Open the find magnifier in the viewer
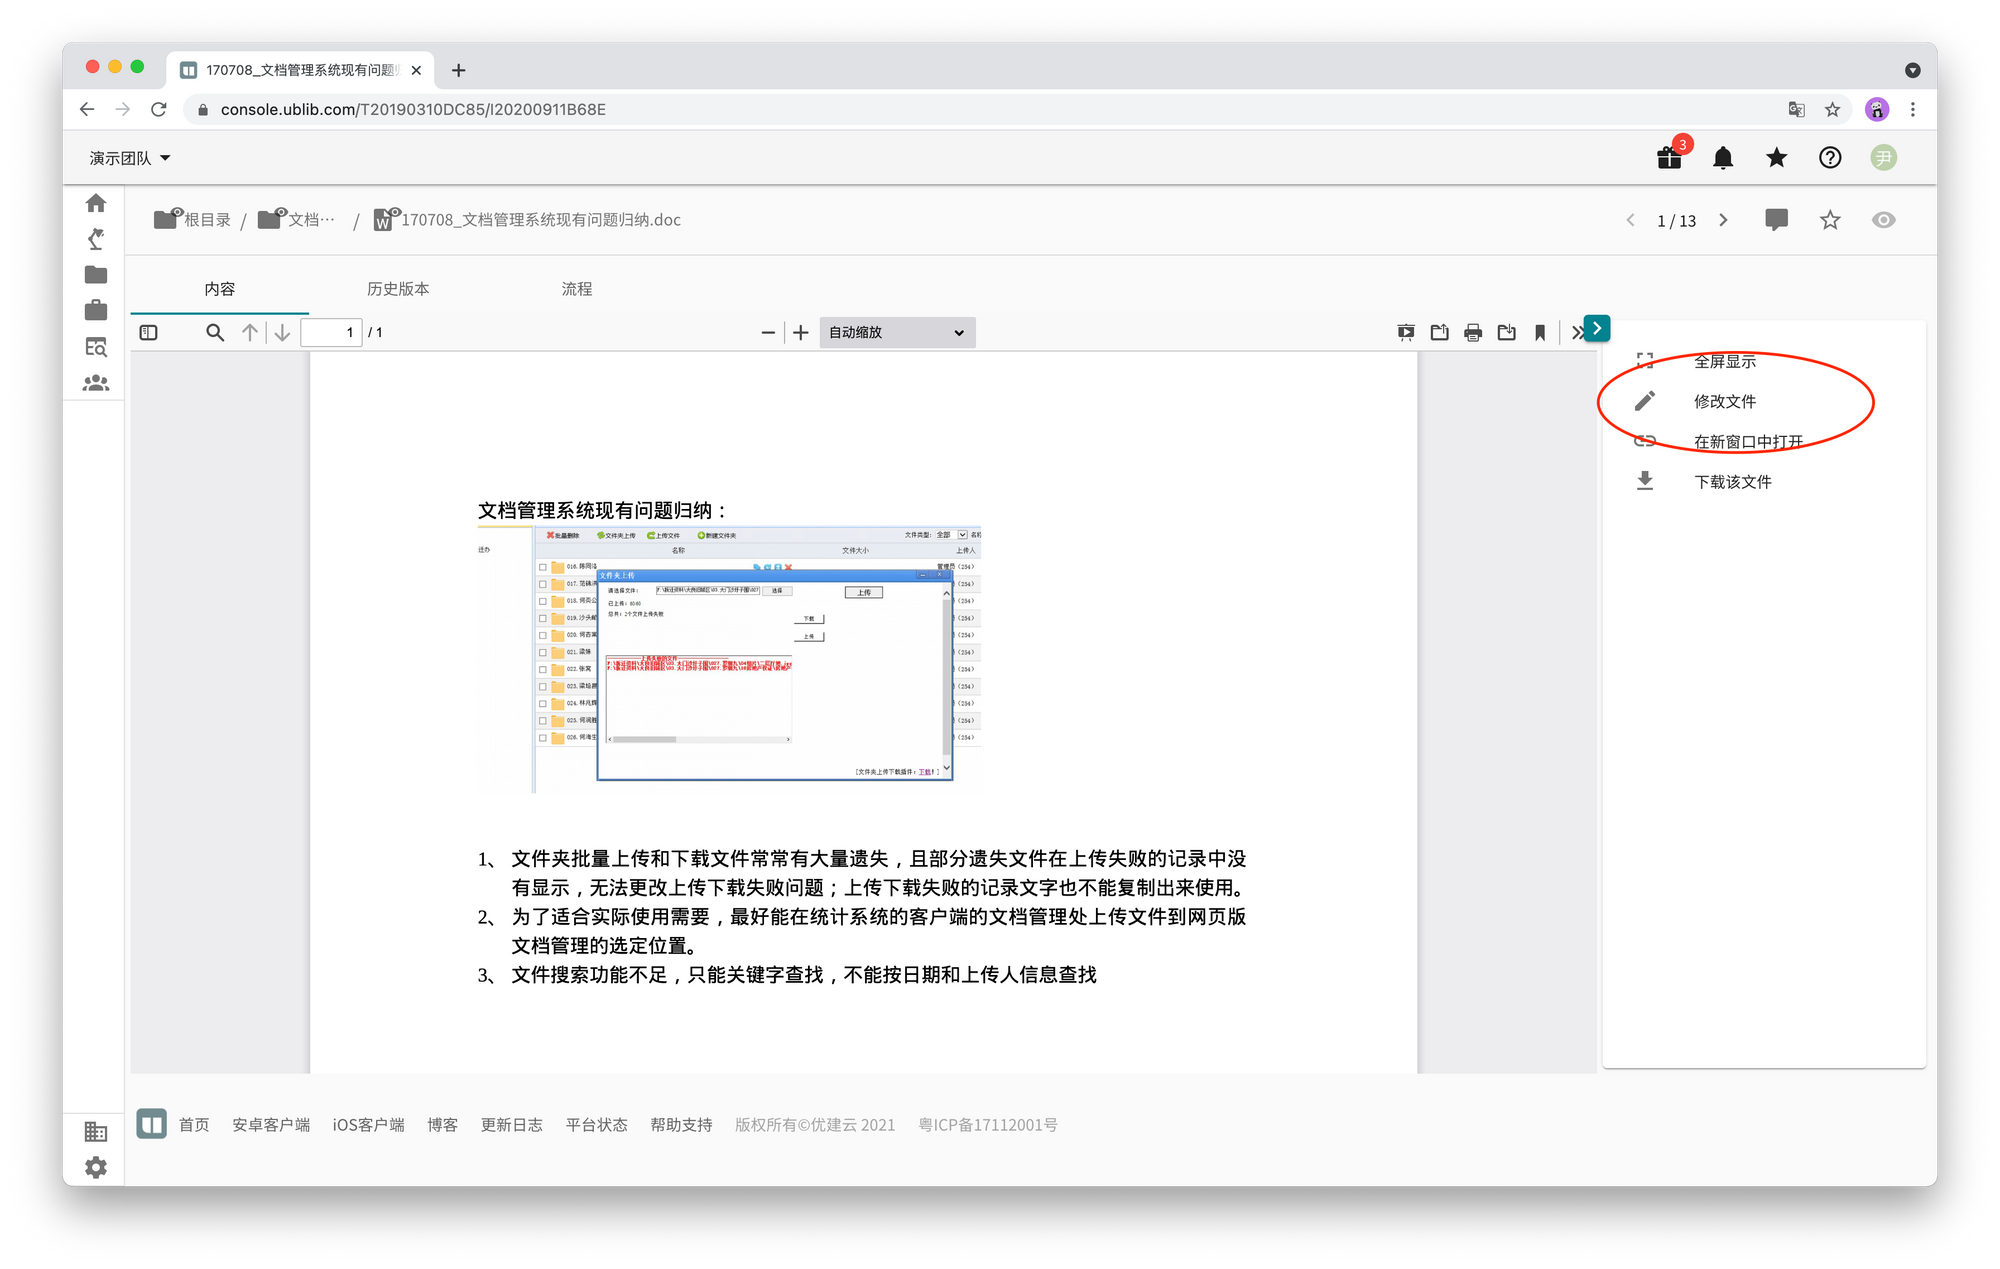 [215, 332]
